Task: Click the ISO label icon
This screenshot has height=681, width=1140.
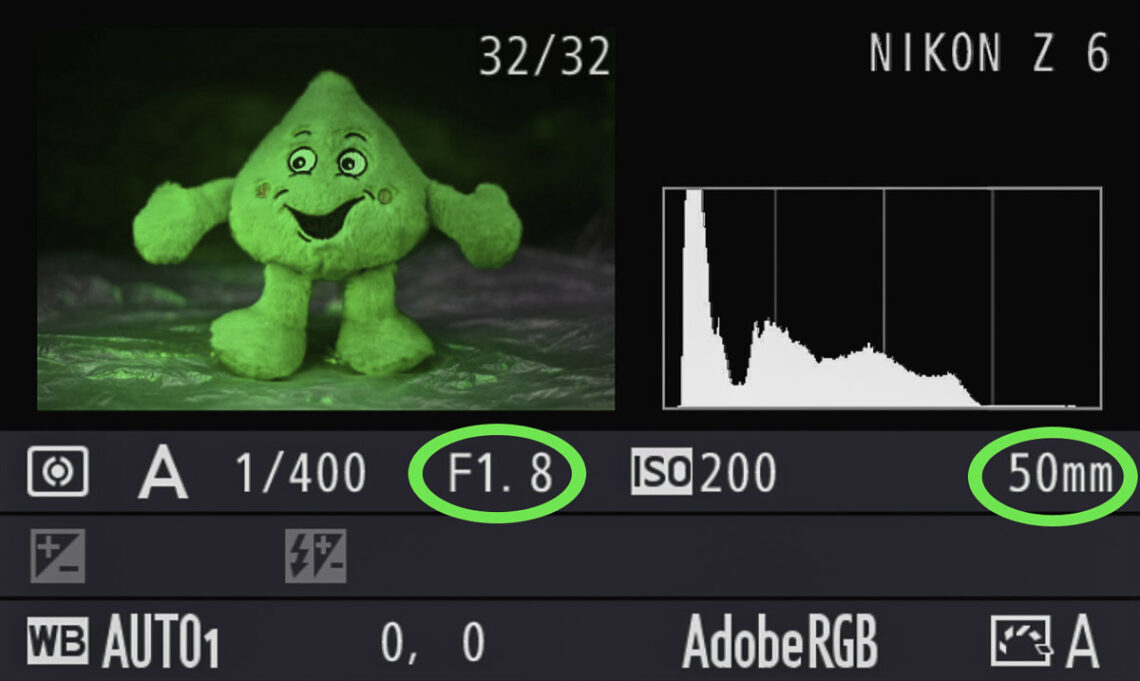Action: (661, 472)
